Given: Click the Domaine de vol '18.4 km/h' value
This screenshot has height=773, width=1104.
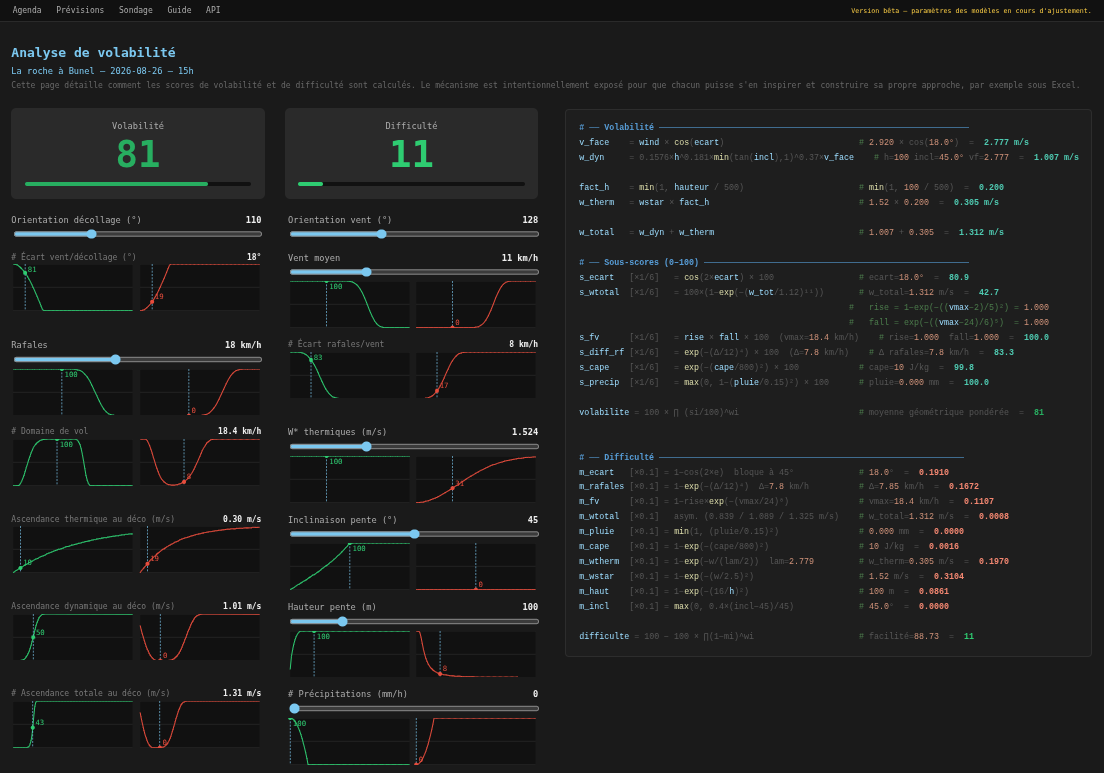Looking at the screenshot, I should (239, 431).
